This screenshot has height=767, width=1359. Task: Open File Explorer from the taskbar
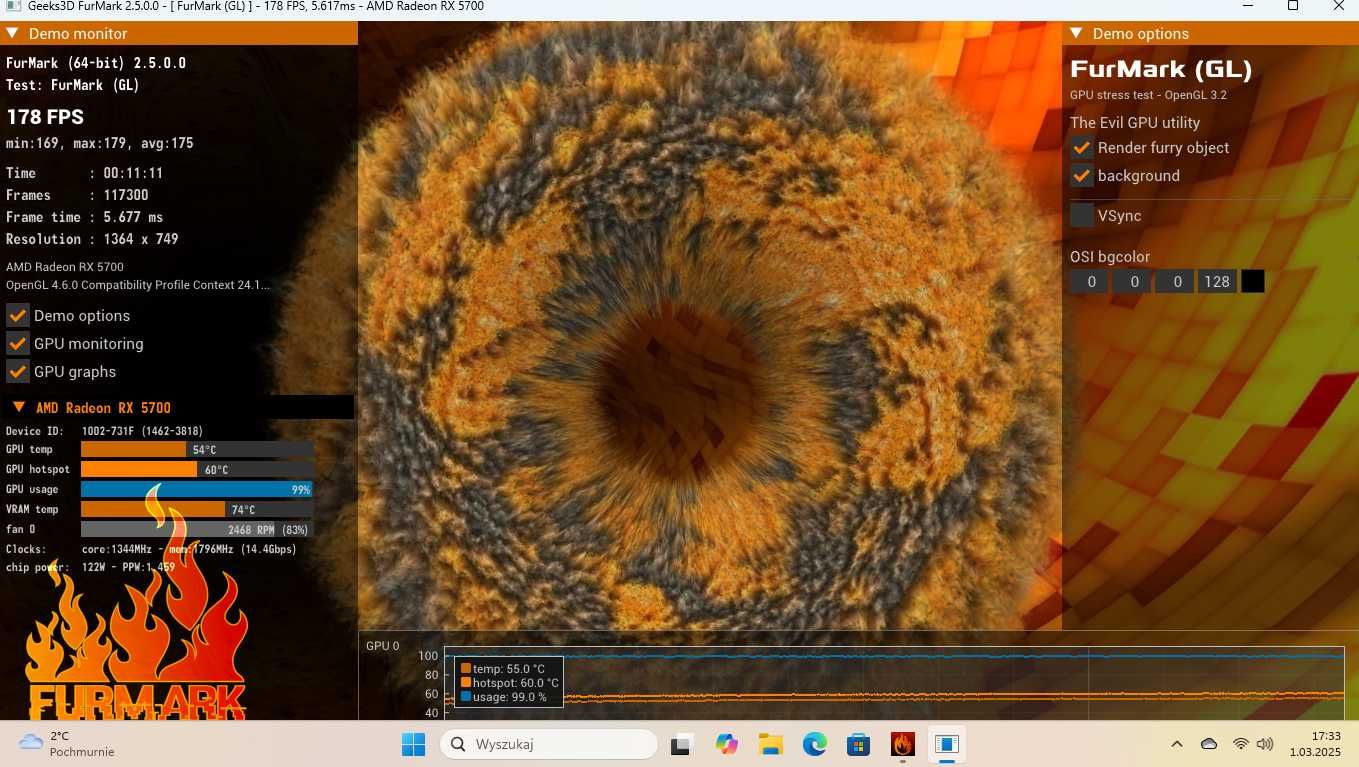[x=770, y=744]
